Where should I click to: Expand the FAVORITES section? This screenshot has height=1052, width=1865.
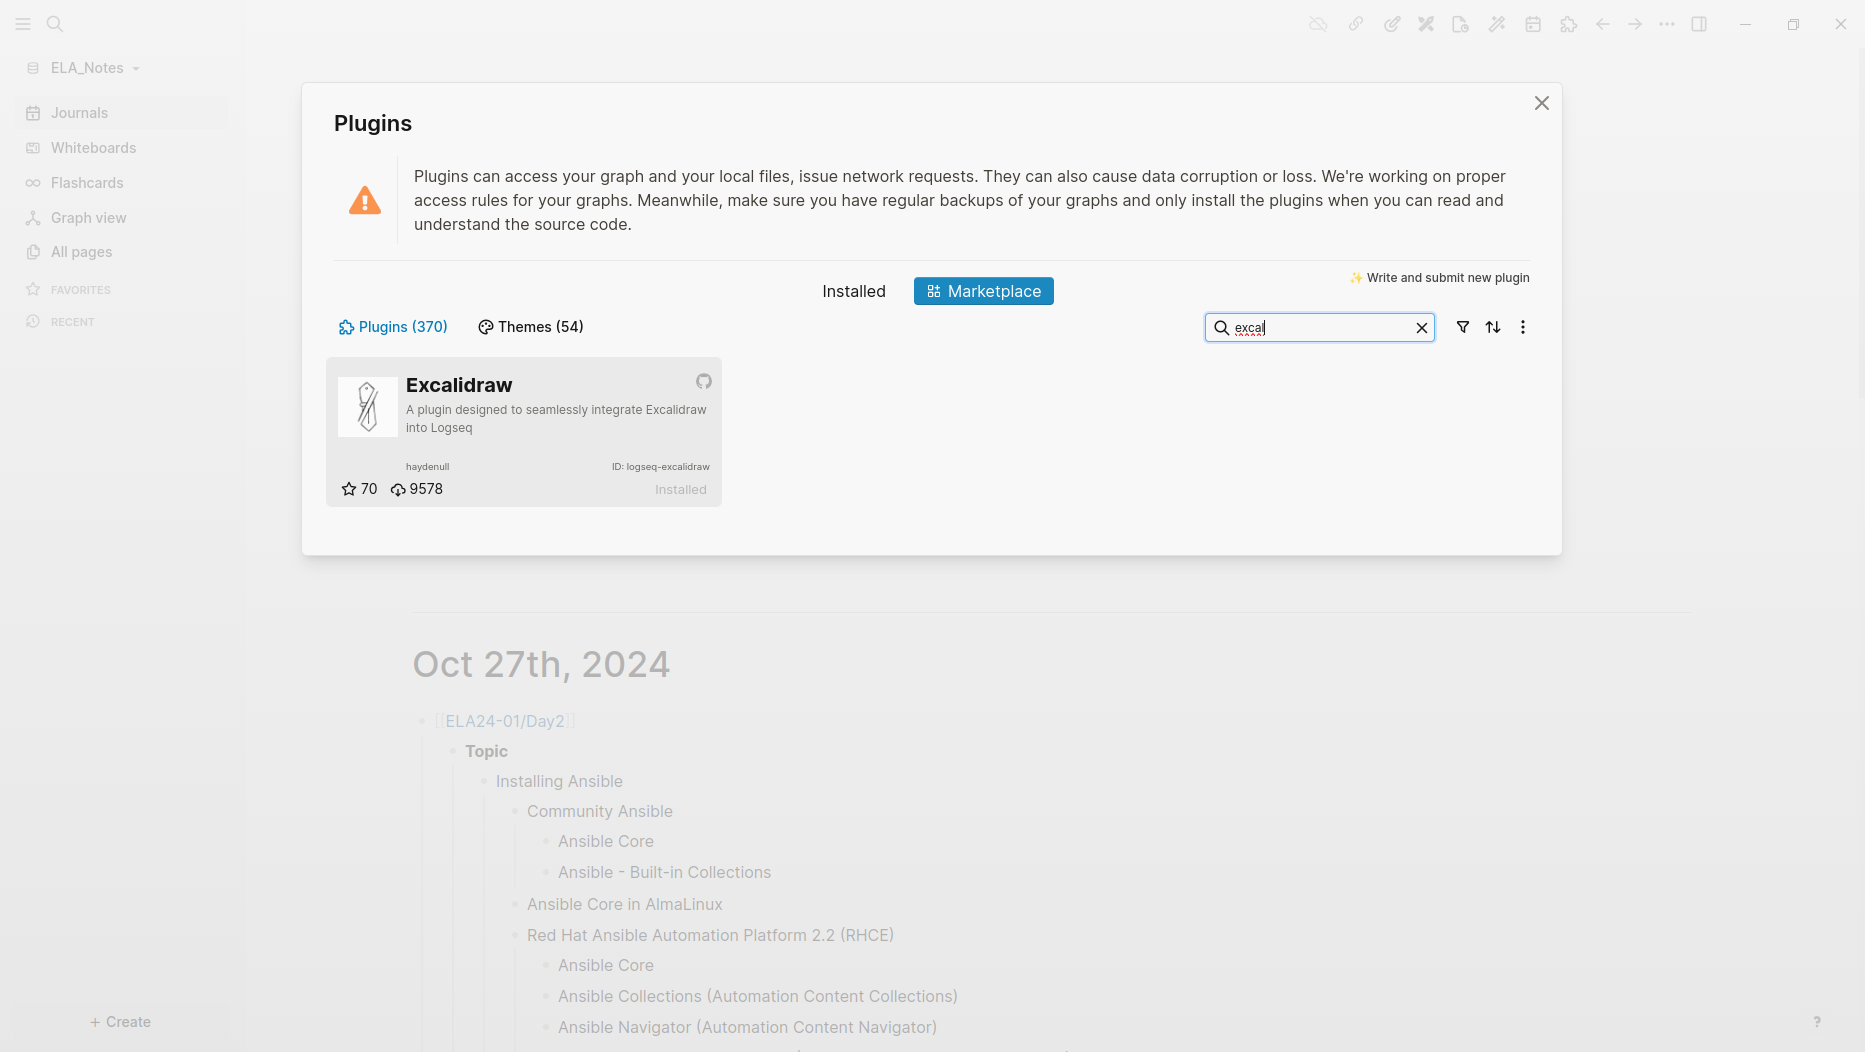[68, 290]
